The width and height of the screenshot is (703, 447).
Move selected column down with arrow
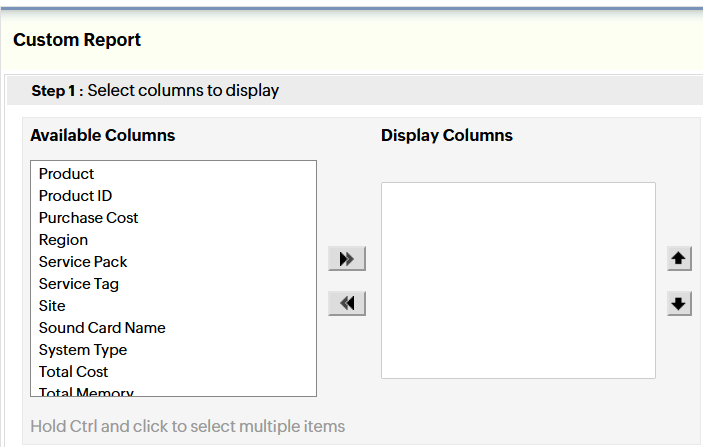click(680, 303)
